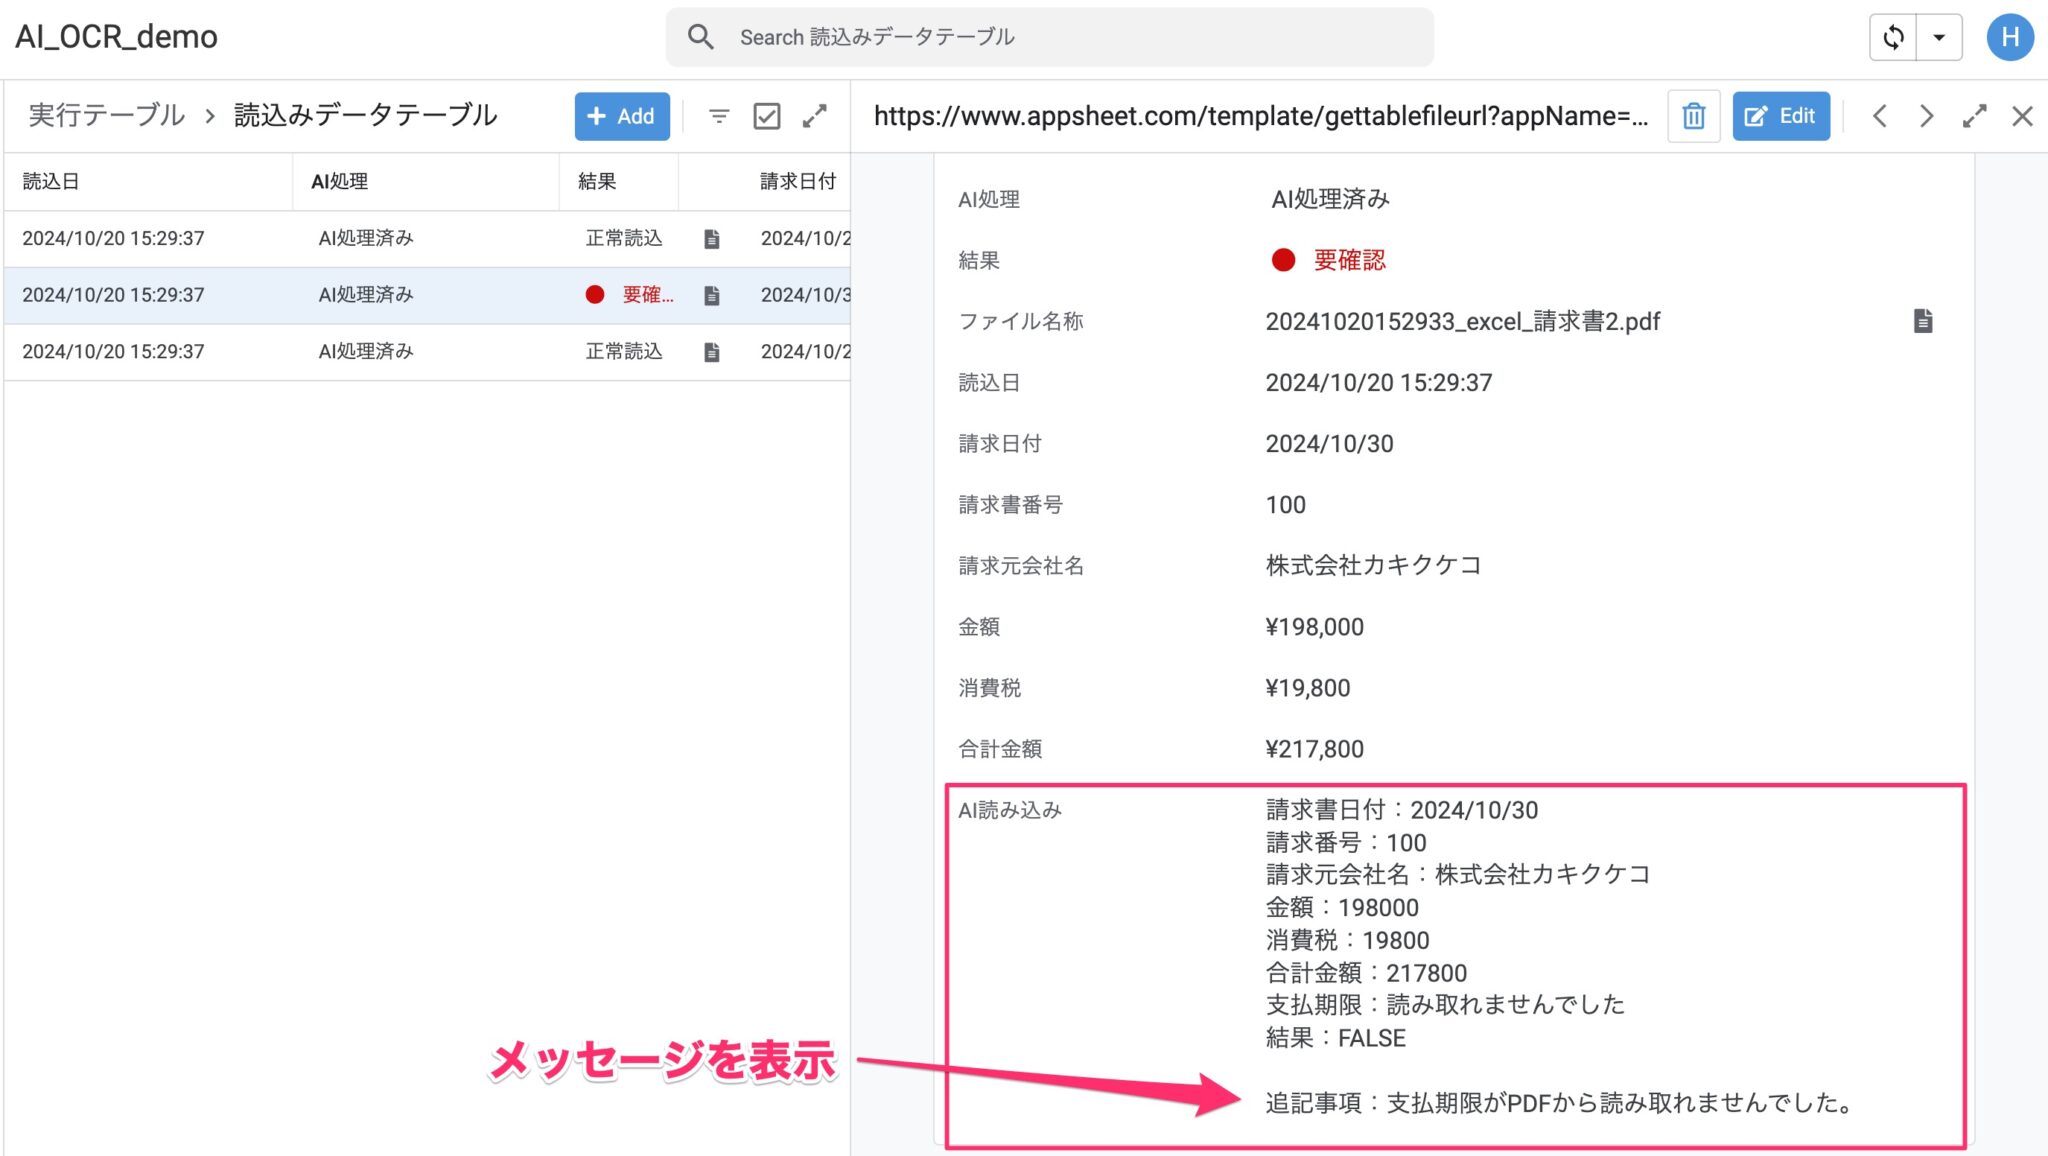The image size is (2048, 1156).
Task: Sync the app data with the refresh icon
Action: point(1895,36)
